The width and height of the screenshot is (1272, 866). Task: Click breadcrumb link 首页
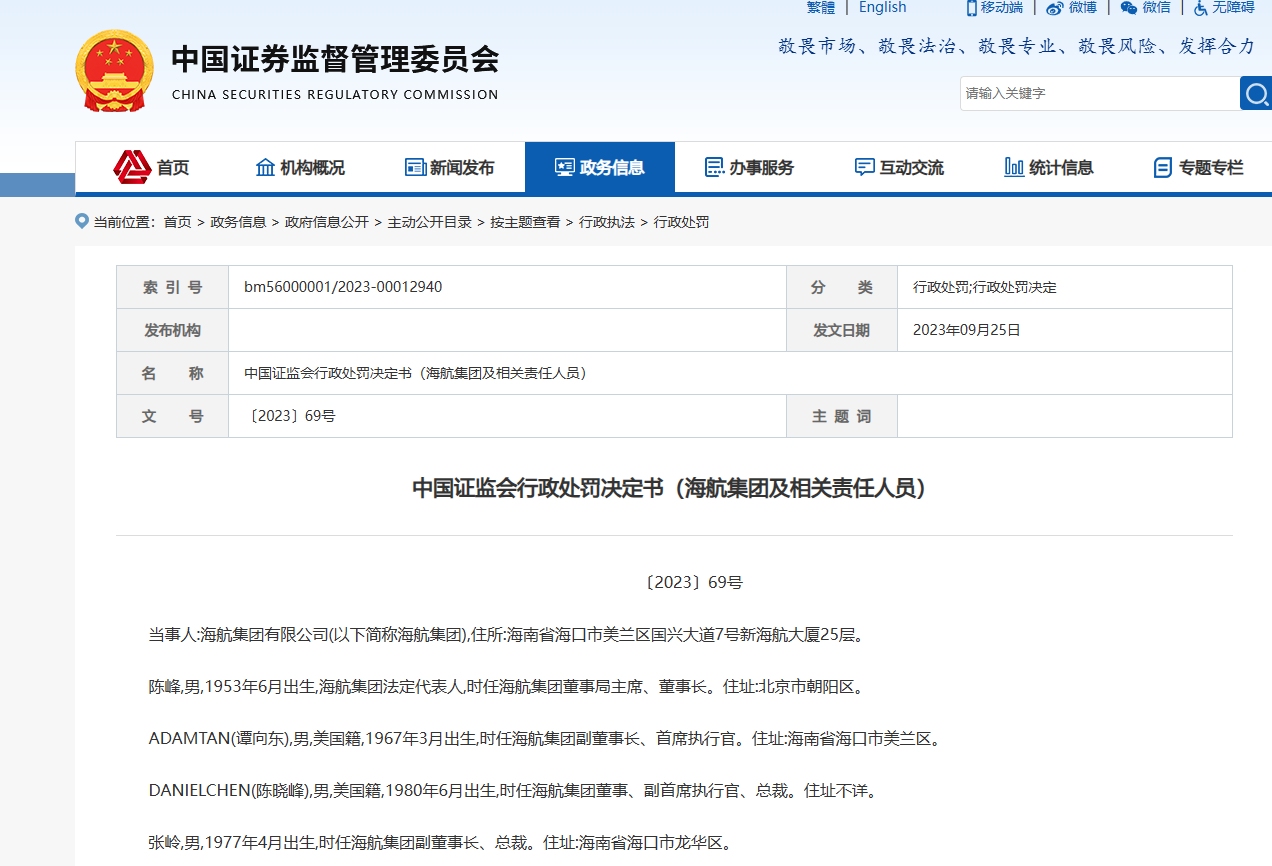[x=178, y=222]
